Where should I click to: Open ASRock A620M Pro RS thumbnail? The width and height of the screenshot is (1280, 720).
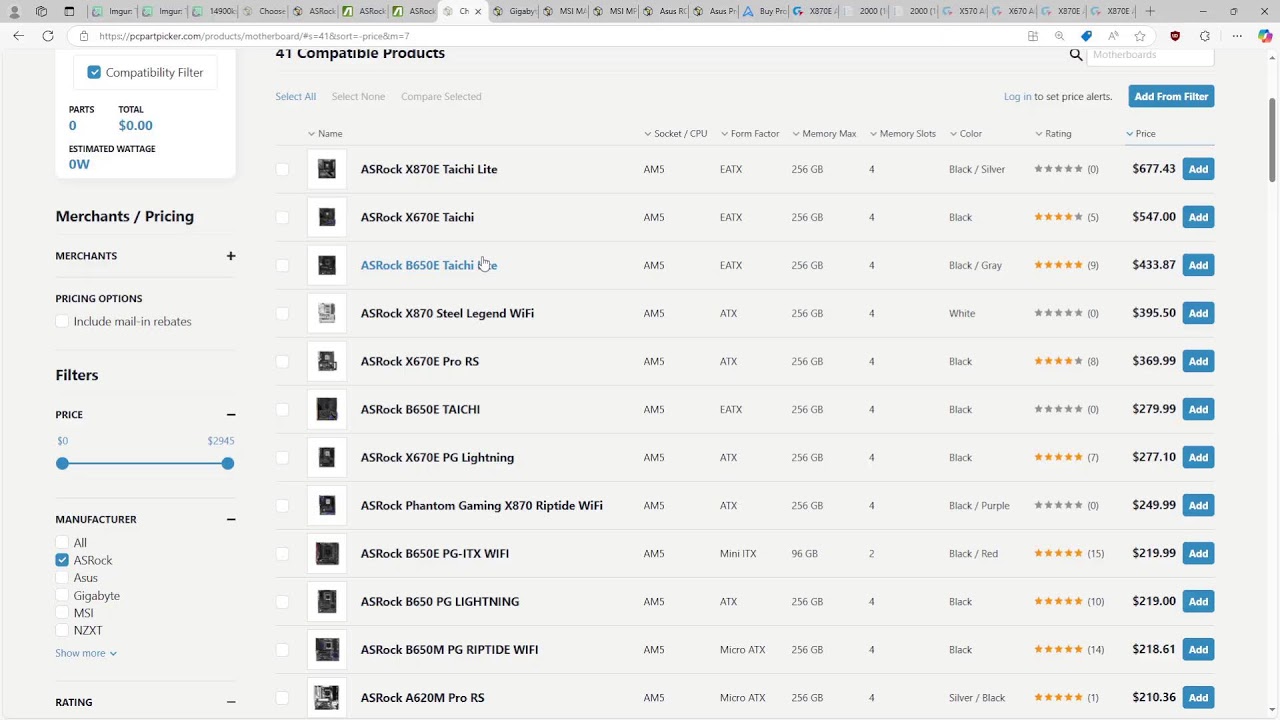pyautogui.click(x=327, y=697)
